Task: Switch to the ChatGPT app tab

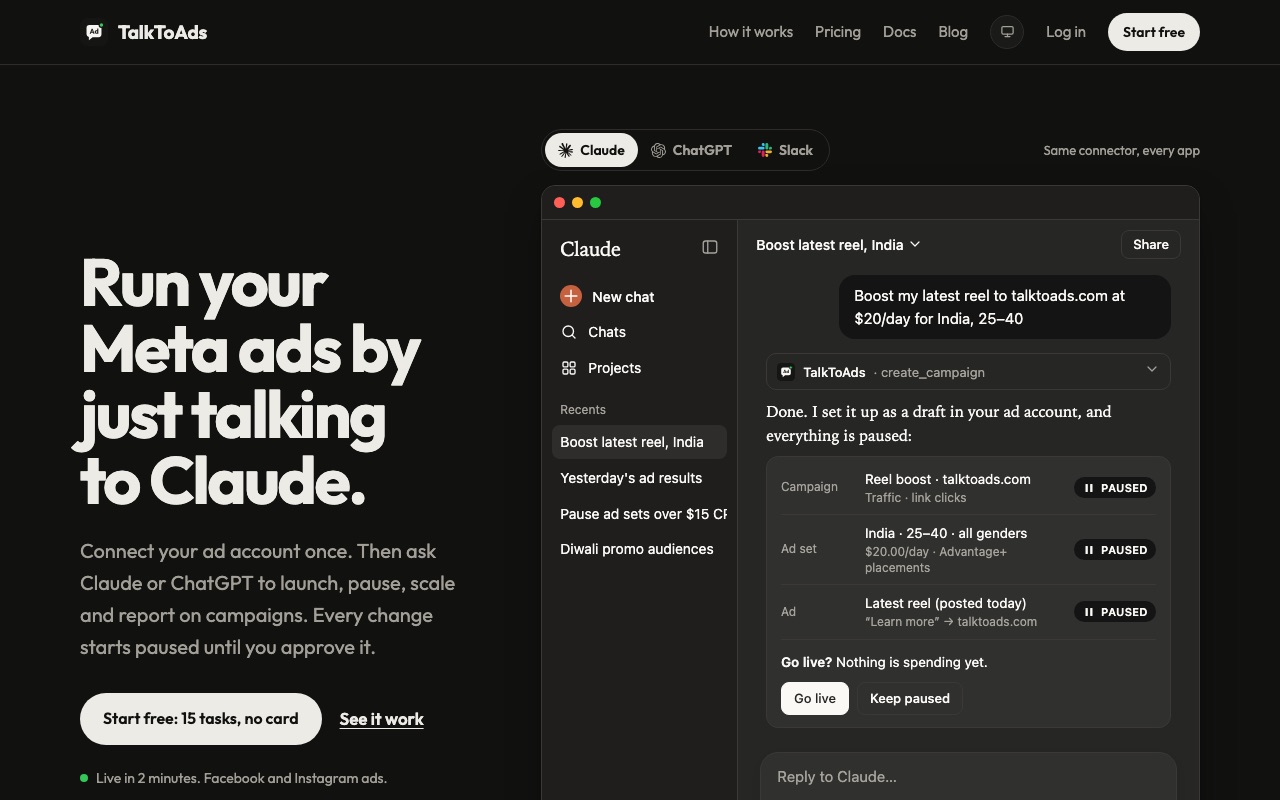Action: coord(691,150)
